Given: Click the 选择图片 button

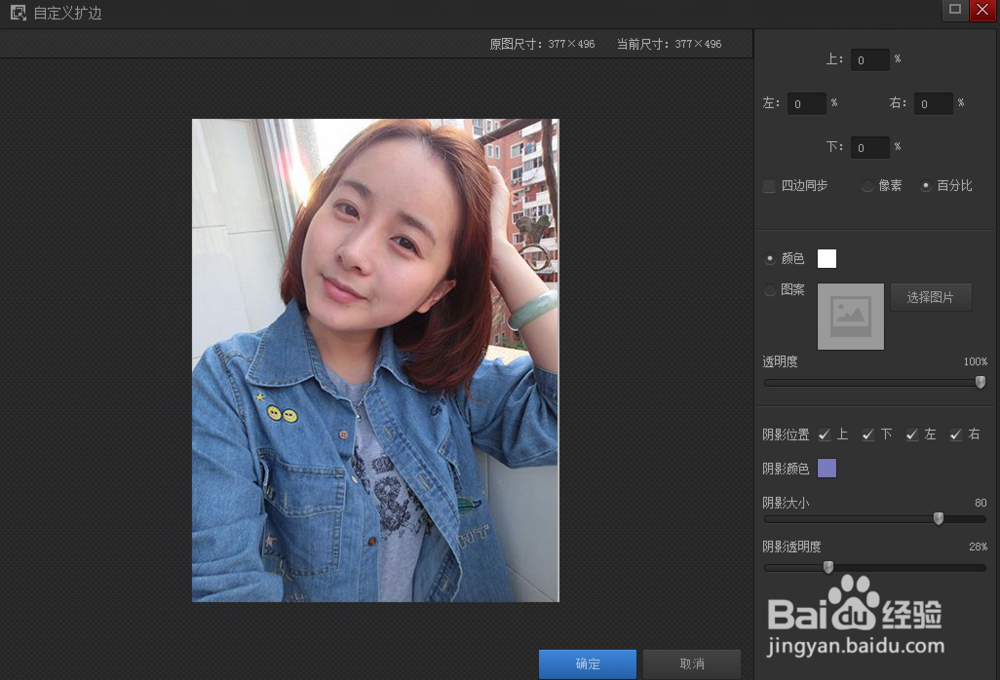Looking at the screenshot, I should point(931,297).
